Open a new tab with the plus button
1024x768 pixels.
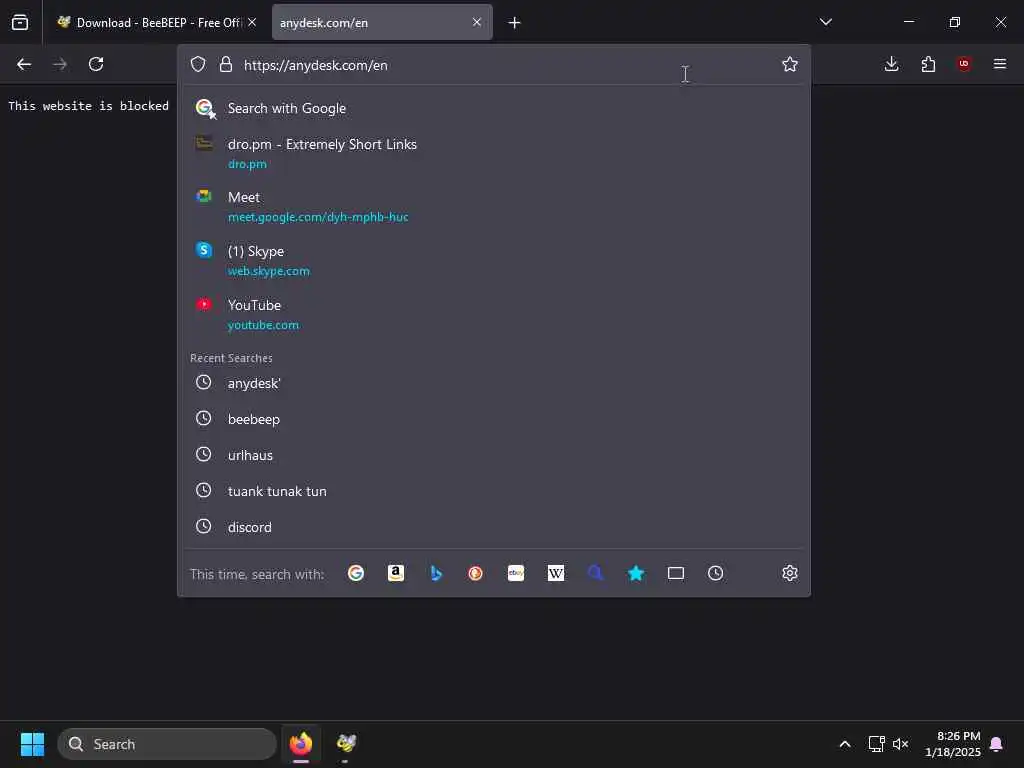514,23
